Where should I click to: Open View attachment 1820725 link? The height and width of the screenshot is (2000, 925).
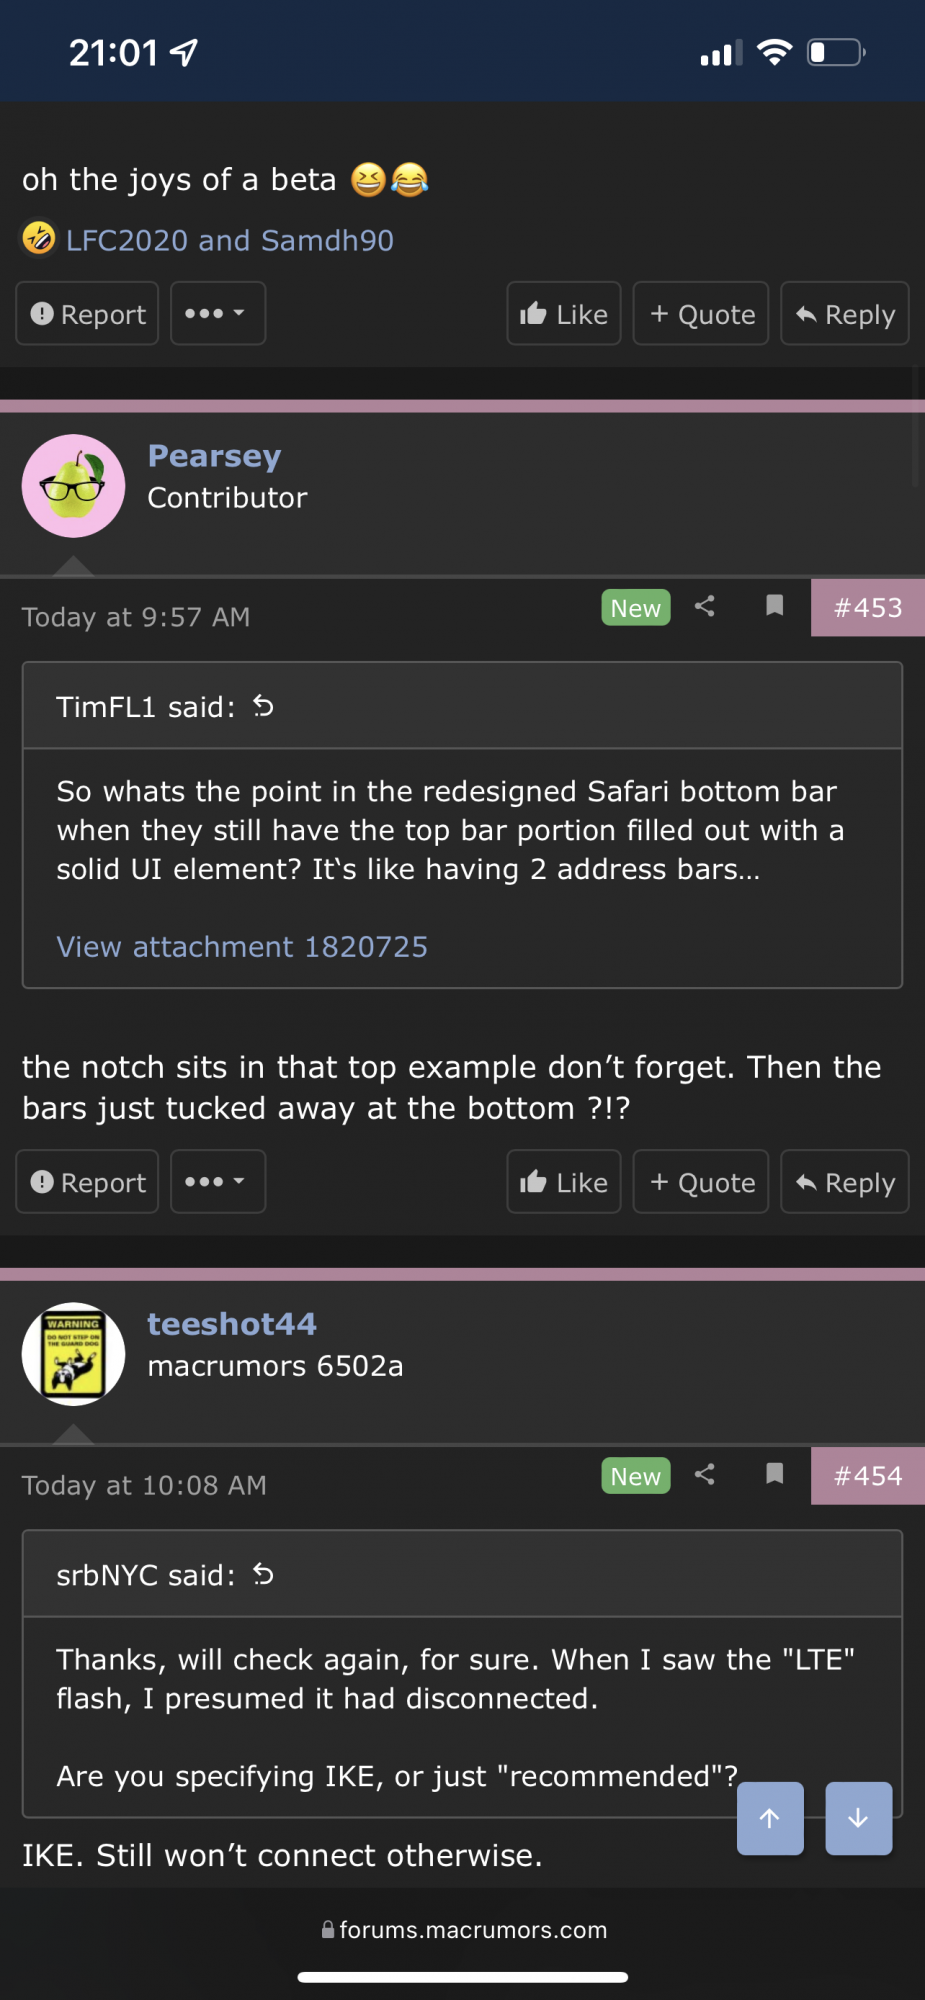pyautogui.click(x=242, y=947)
